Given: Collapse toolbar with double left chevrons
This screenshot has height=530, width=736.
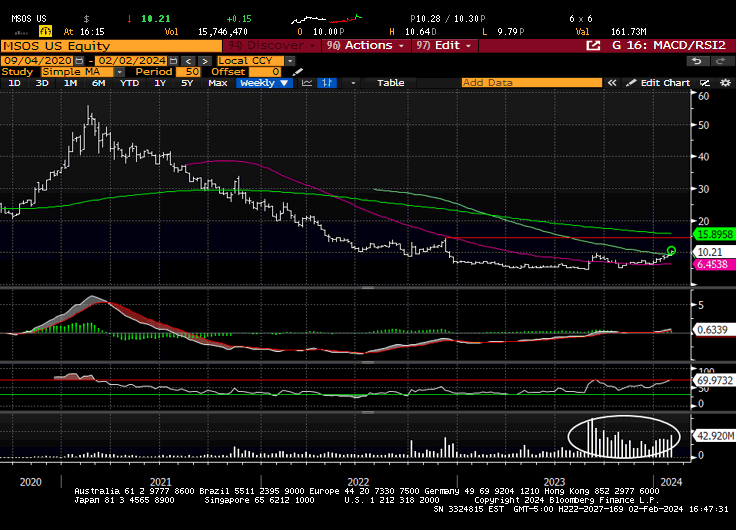Looking at the screenshot, I should click(x=612, y=83).
